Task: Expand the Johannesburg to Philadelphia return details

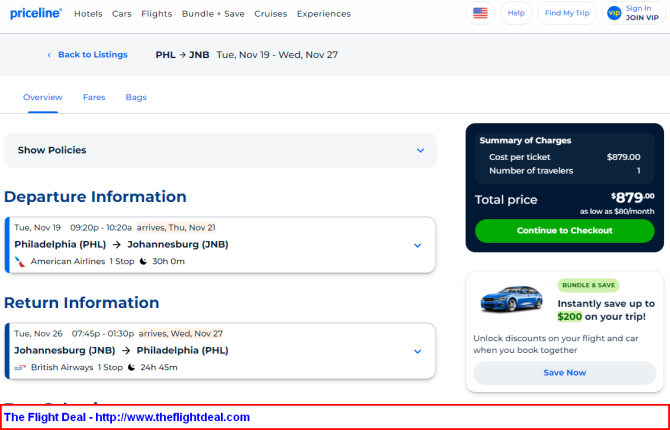Action: click(417, 351)
